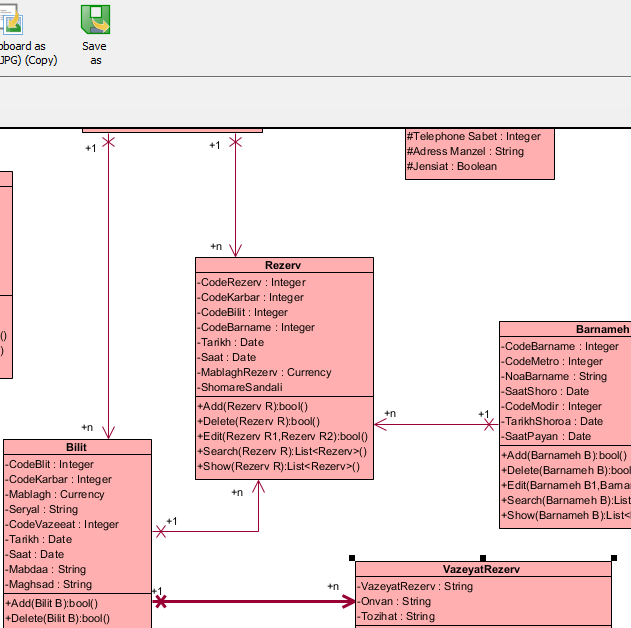The image size is (631, 628).
Task: Click the Onvan : String attribute
Action: click(x=394, y=601)
